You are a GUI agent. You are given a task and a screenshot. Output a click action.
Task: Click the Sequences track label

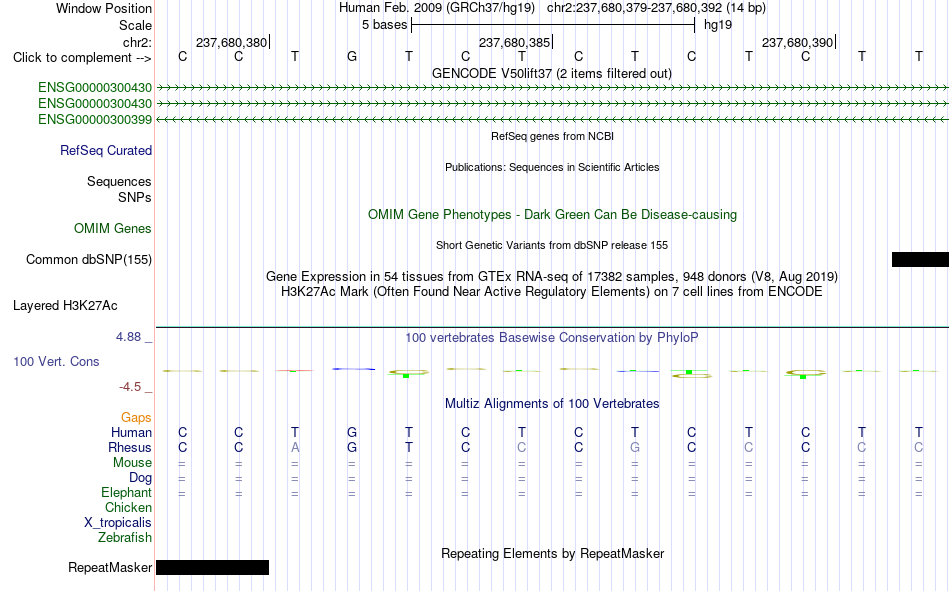[x=119, y=181]
